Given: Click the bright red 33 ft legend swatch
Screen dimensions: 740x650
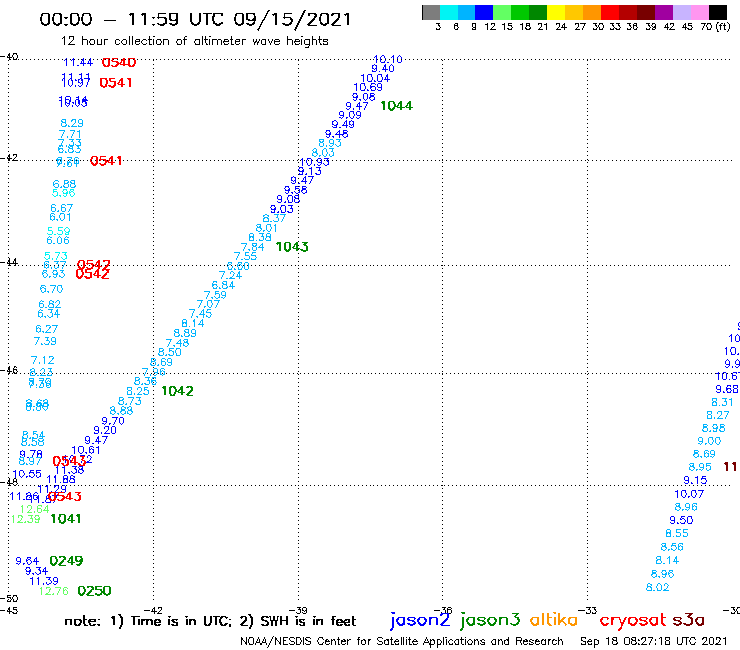Looking at the screenshot, I should coord(610,12).
